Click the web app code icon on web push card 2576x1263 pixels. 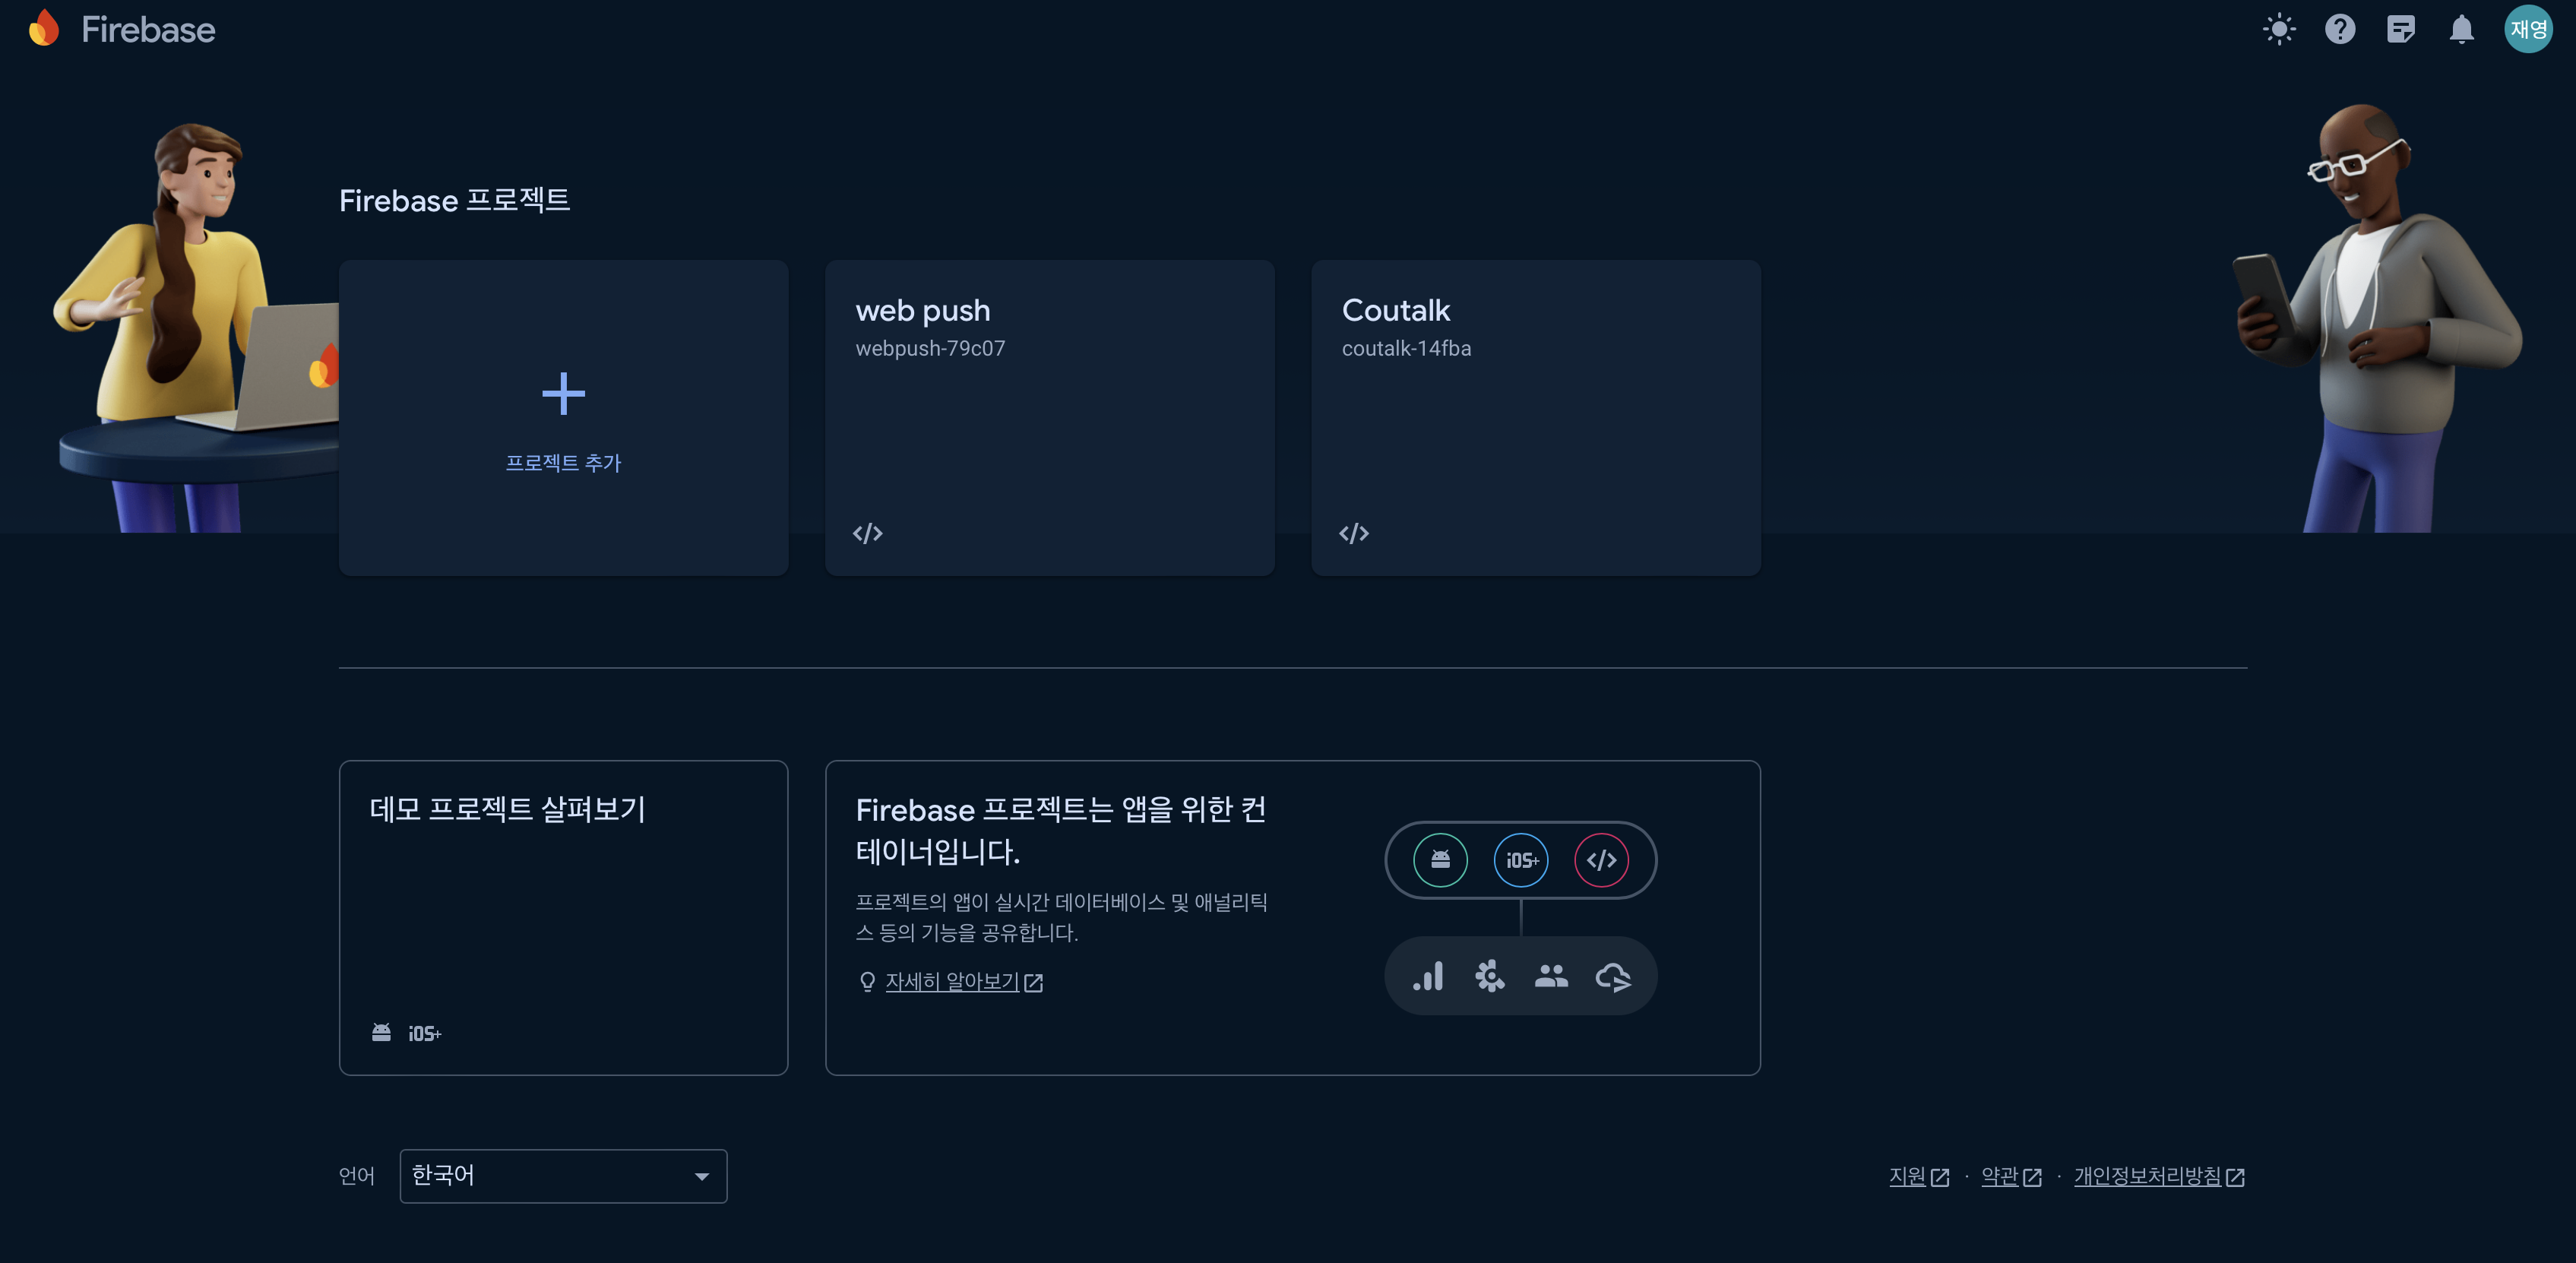(868, 532)
